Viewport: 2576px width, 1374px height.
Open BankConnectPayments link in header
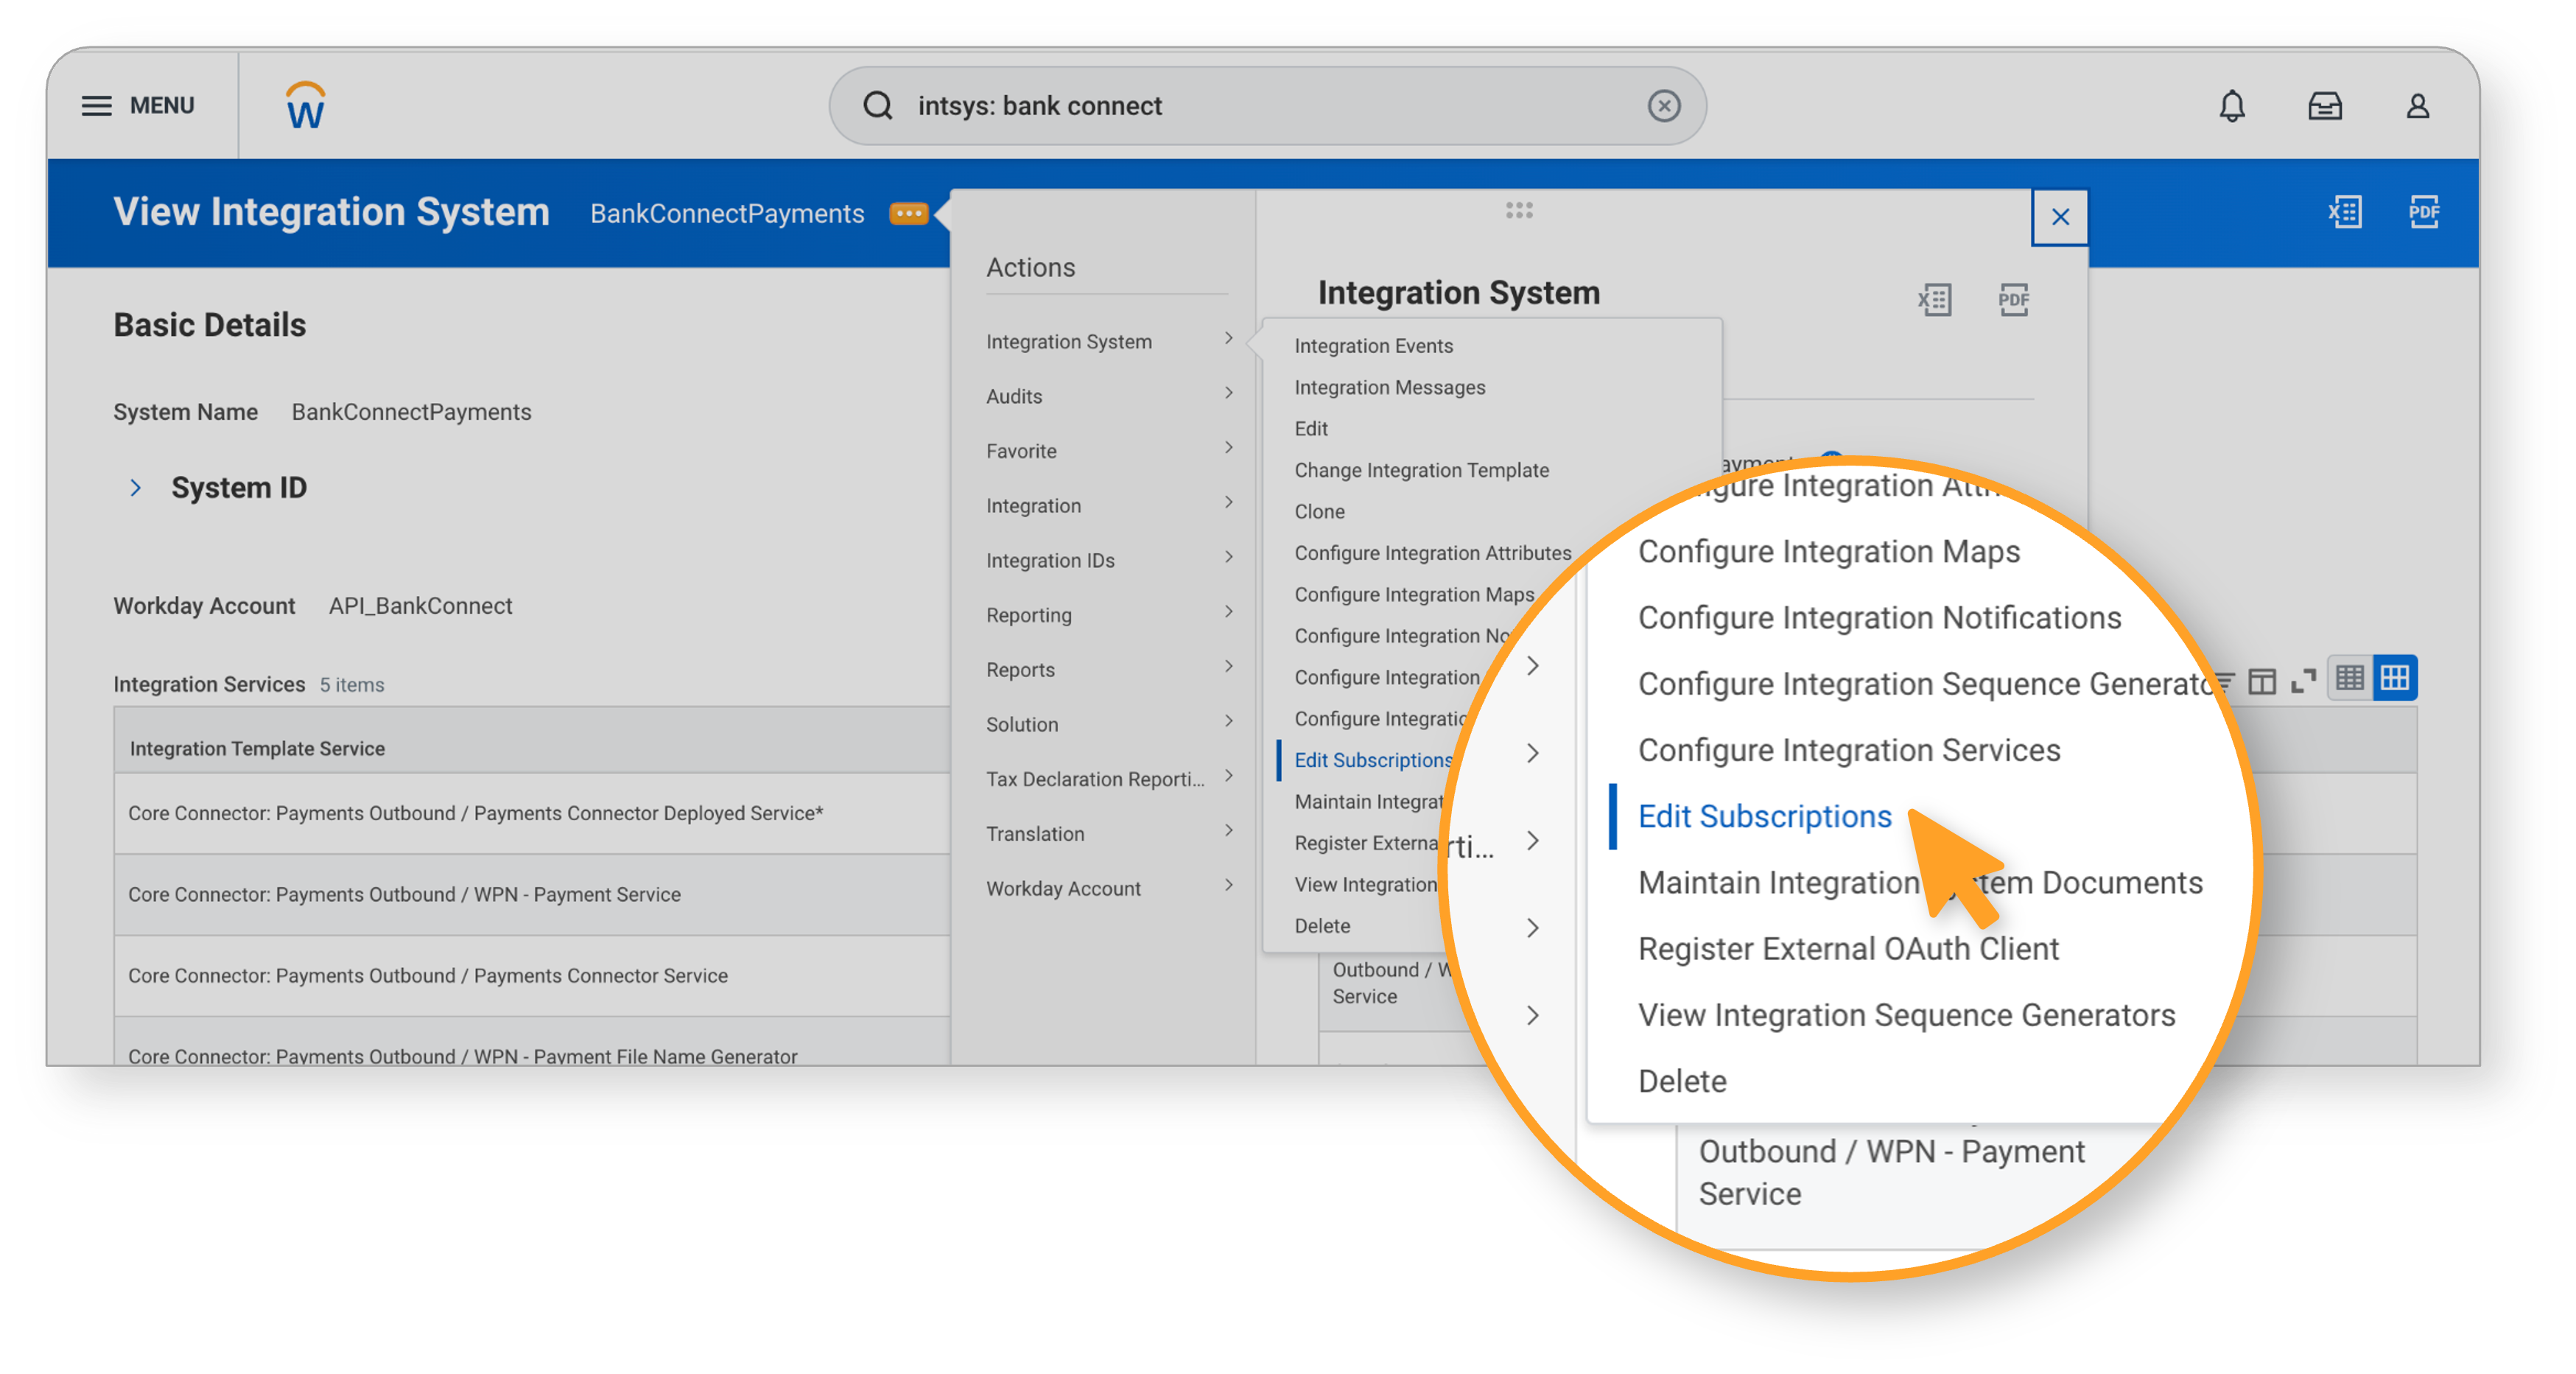coord(727,214)
